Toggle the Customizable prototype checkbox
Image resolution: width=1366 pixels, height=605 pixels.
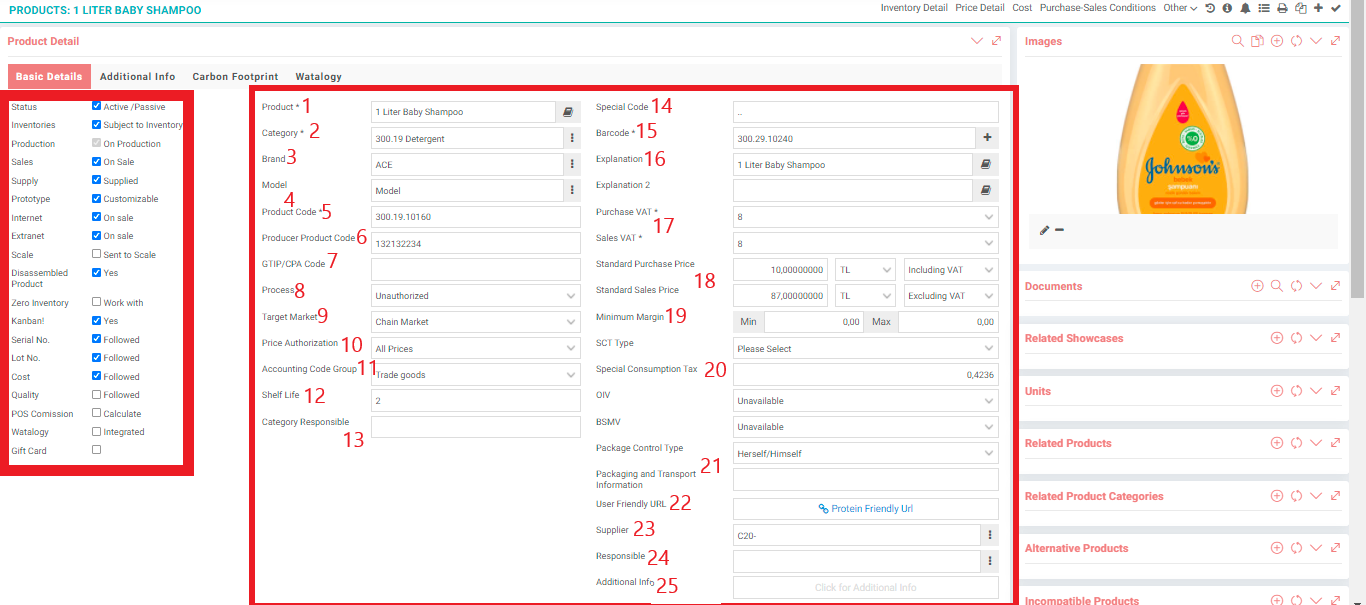point(96,198)
